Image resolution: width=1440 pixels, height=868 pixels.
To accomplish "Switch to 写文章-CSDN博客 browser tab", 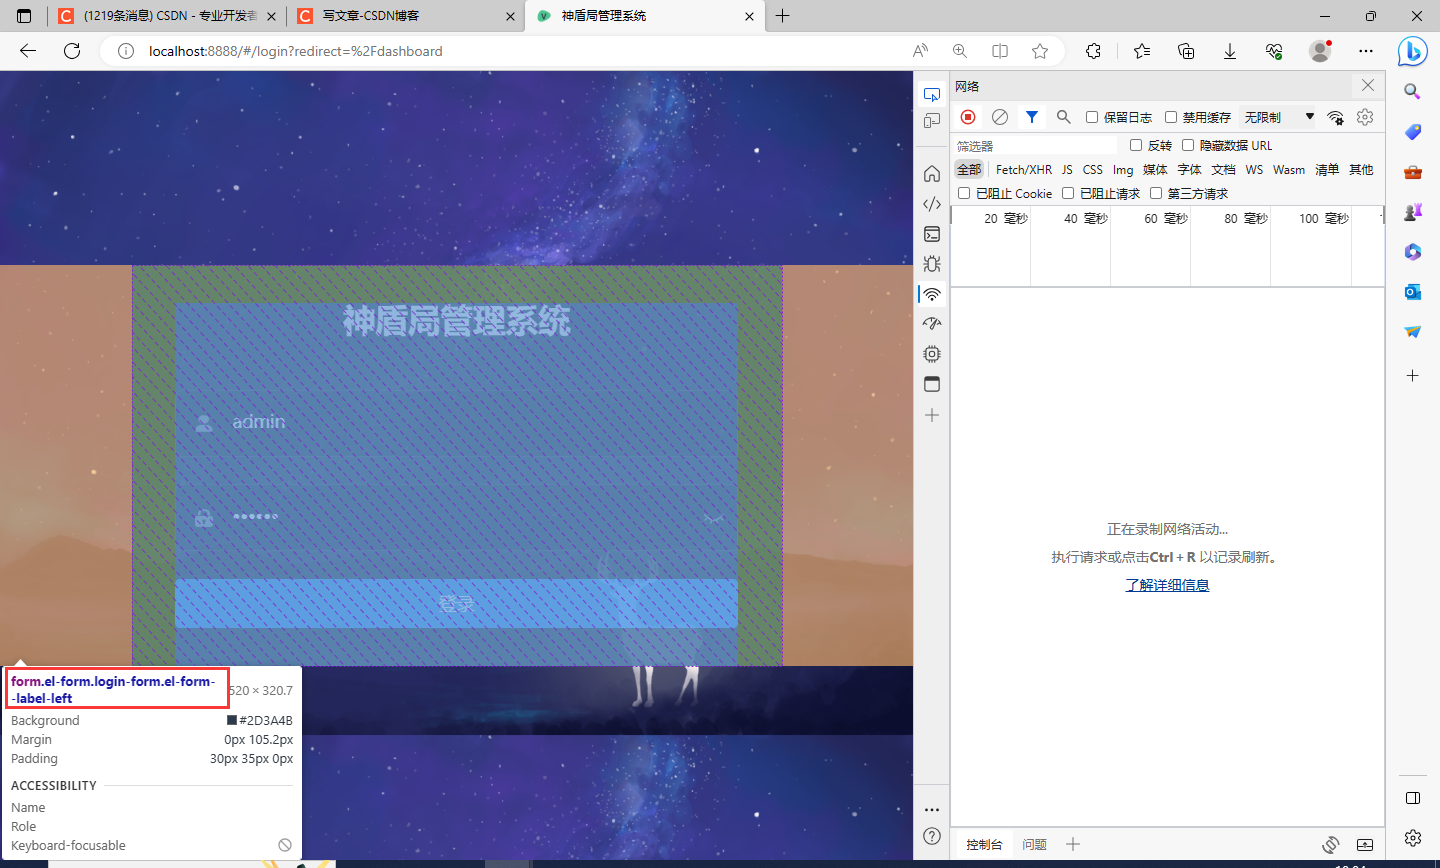I will click(x=405, y=16).
